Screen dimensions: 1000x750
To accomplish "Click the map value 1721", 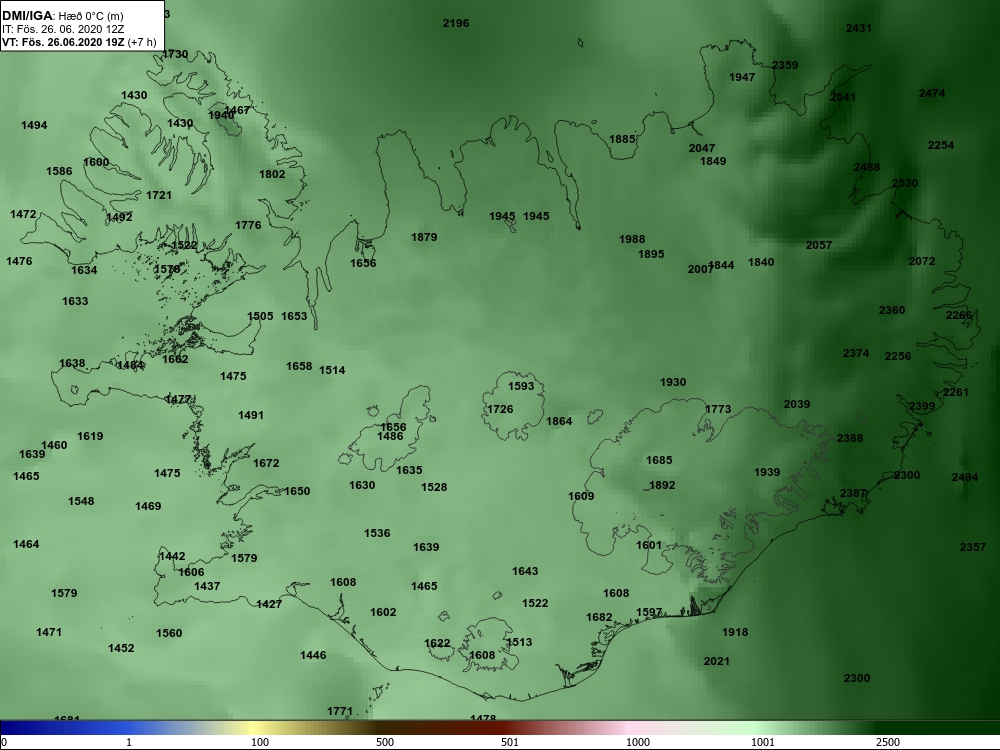I will (x=159, y=195).
